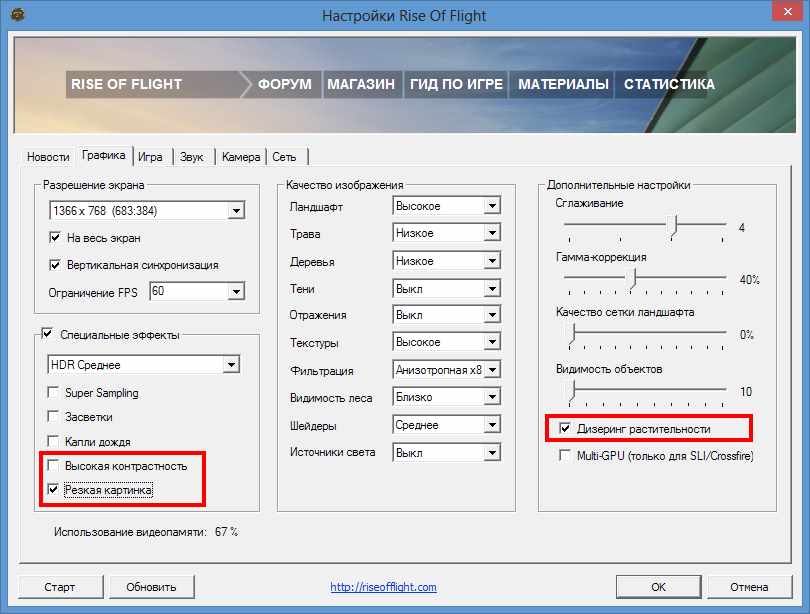Expand the Деревья quality dropdown
The image size is (810, 614).
pos(446,261)
